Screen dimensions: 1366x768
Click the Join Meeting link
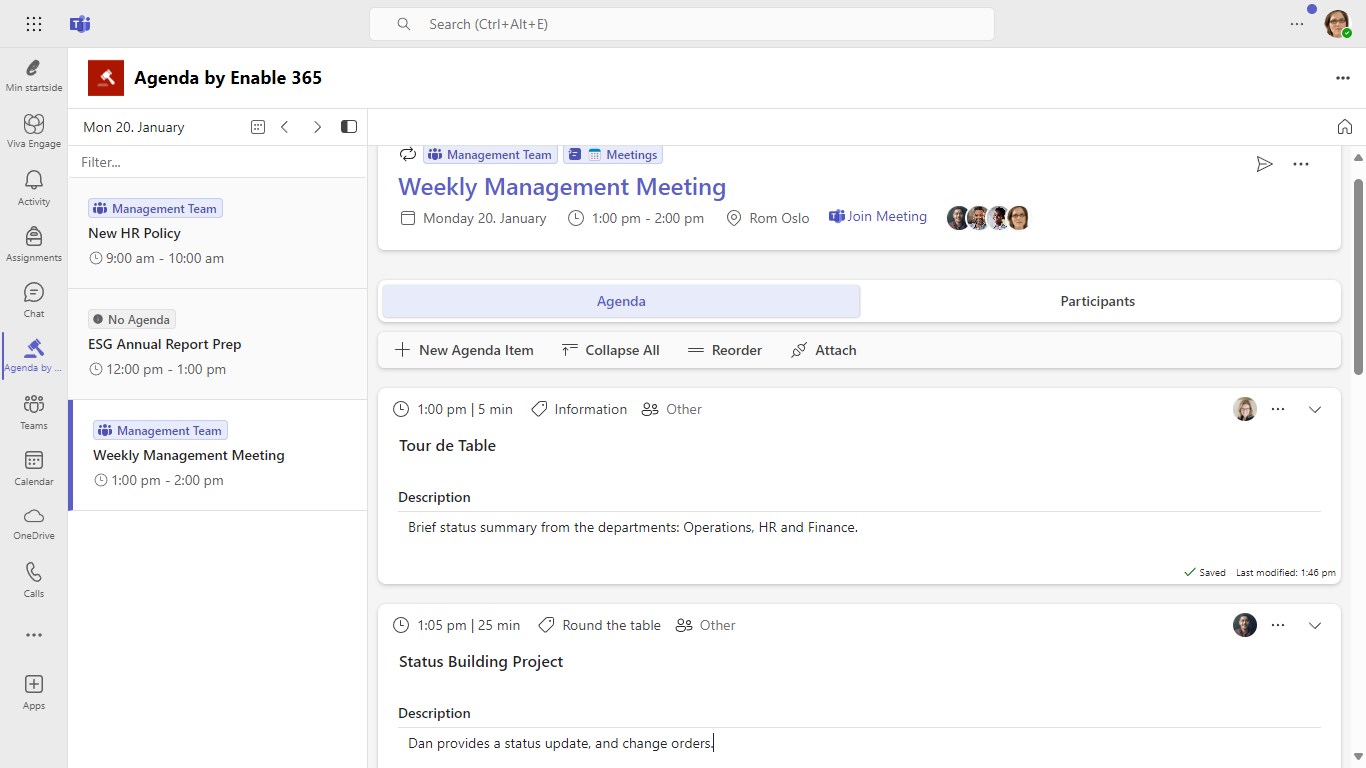[878, 217]
